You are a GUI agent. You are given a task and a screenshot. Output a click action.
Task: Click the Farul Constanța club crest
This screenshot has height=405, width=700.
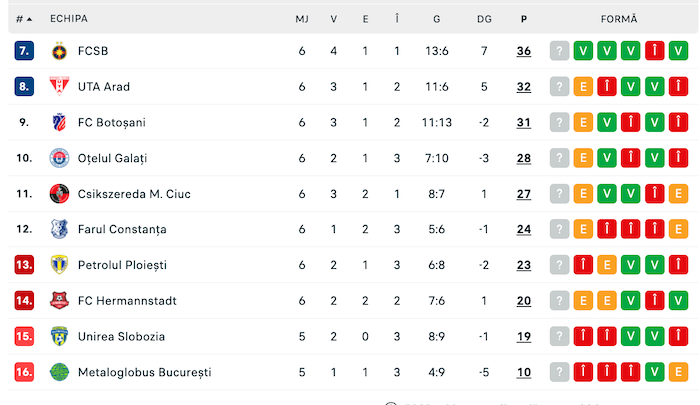coord(58,229)
